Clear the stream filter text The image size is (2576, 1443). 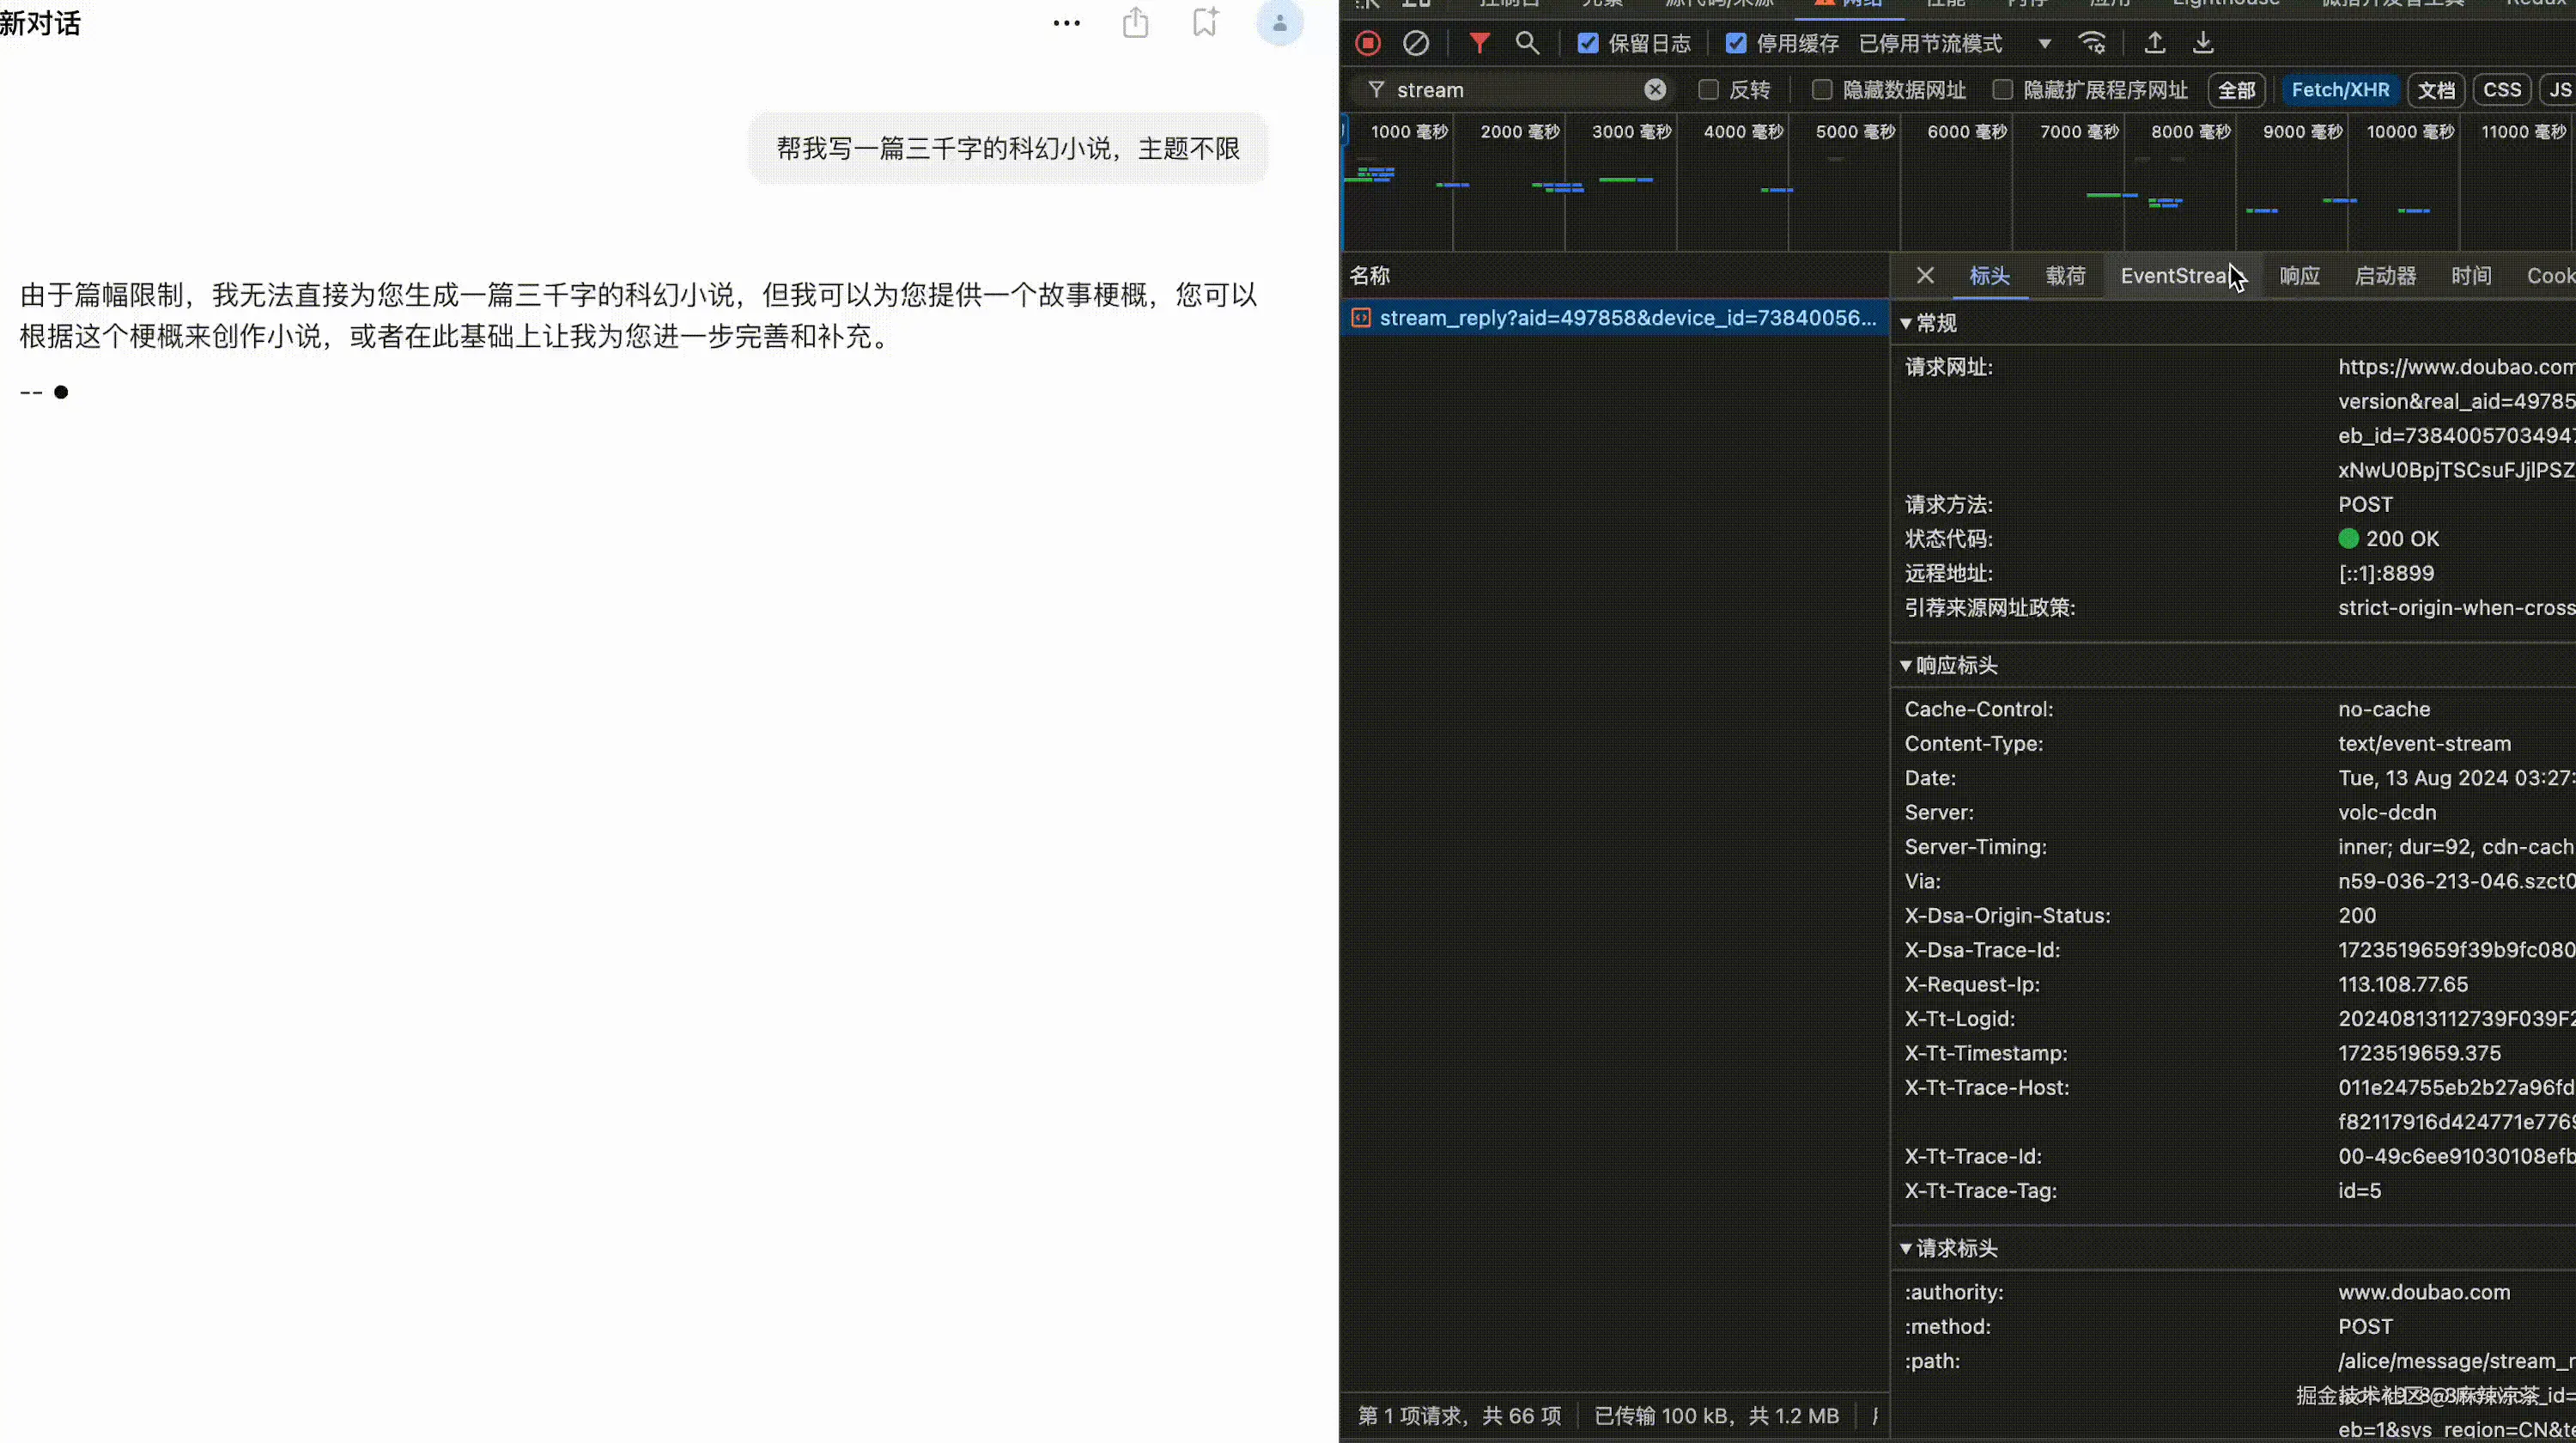coord(1656,90)
